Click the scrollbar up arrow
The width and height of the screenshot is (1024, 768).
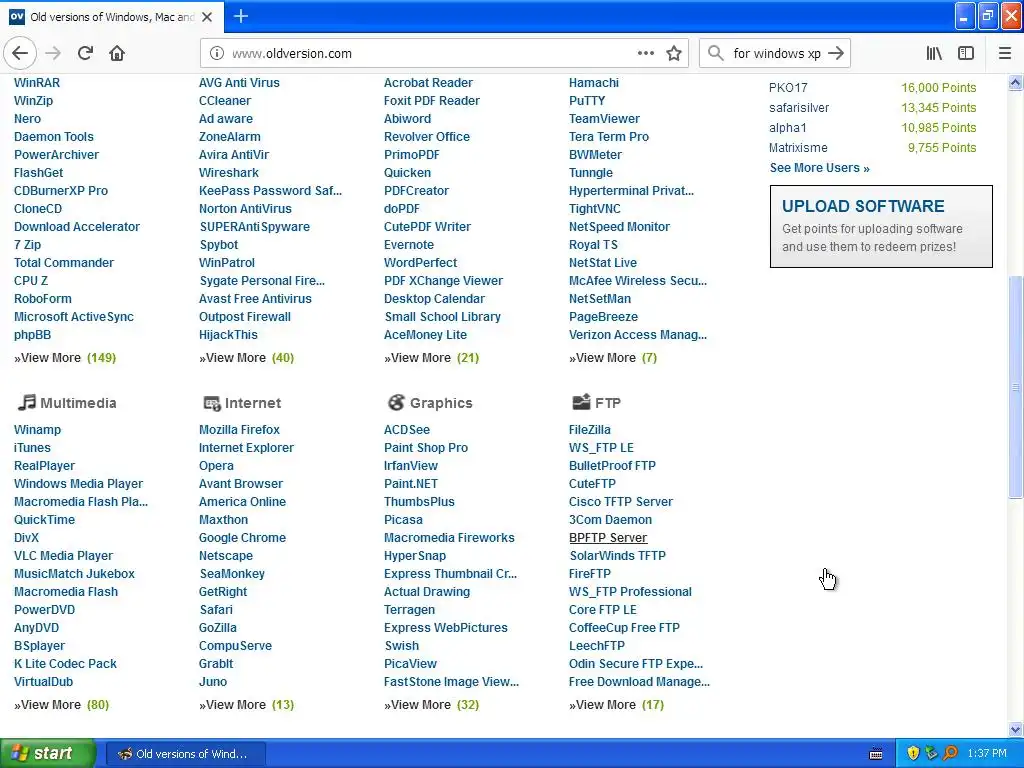(1015, 82)
